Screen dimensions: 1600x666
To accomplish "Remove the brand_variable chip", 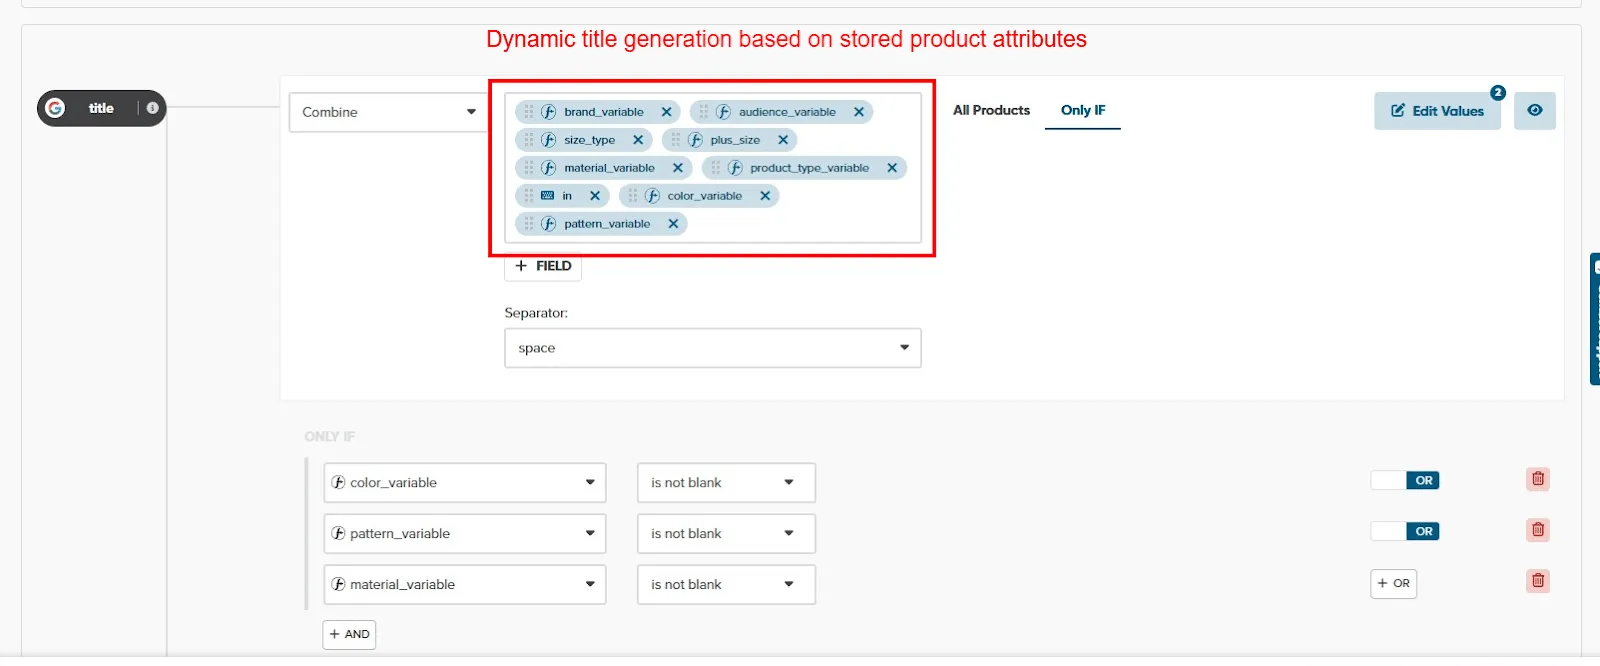I will click(x=667, y=112).
